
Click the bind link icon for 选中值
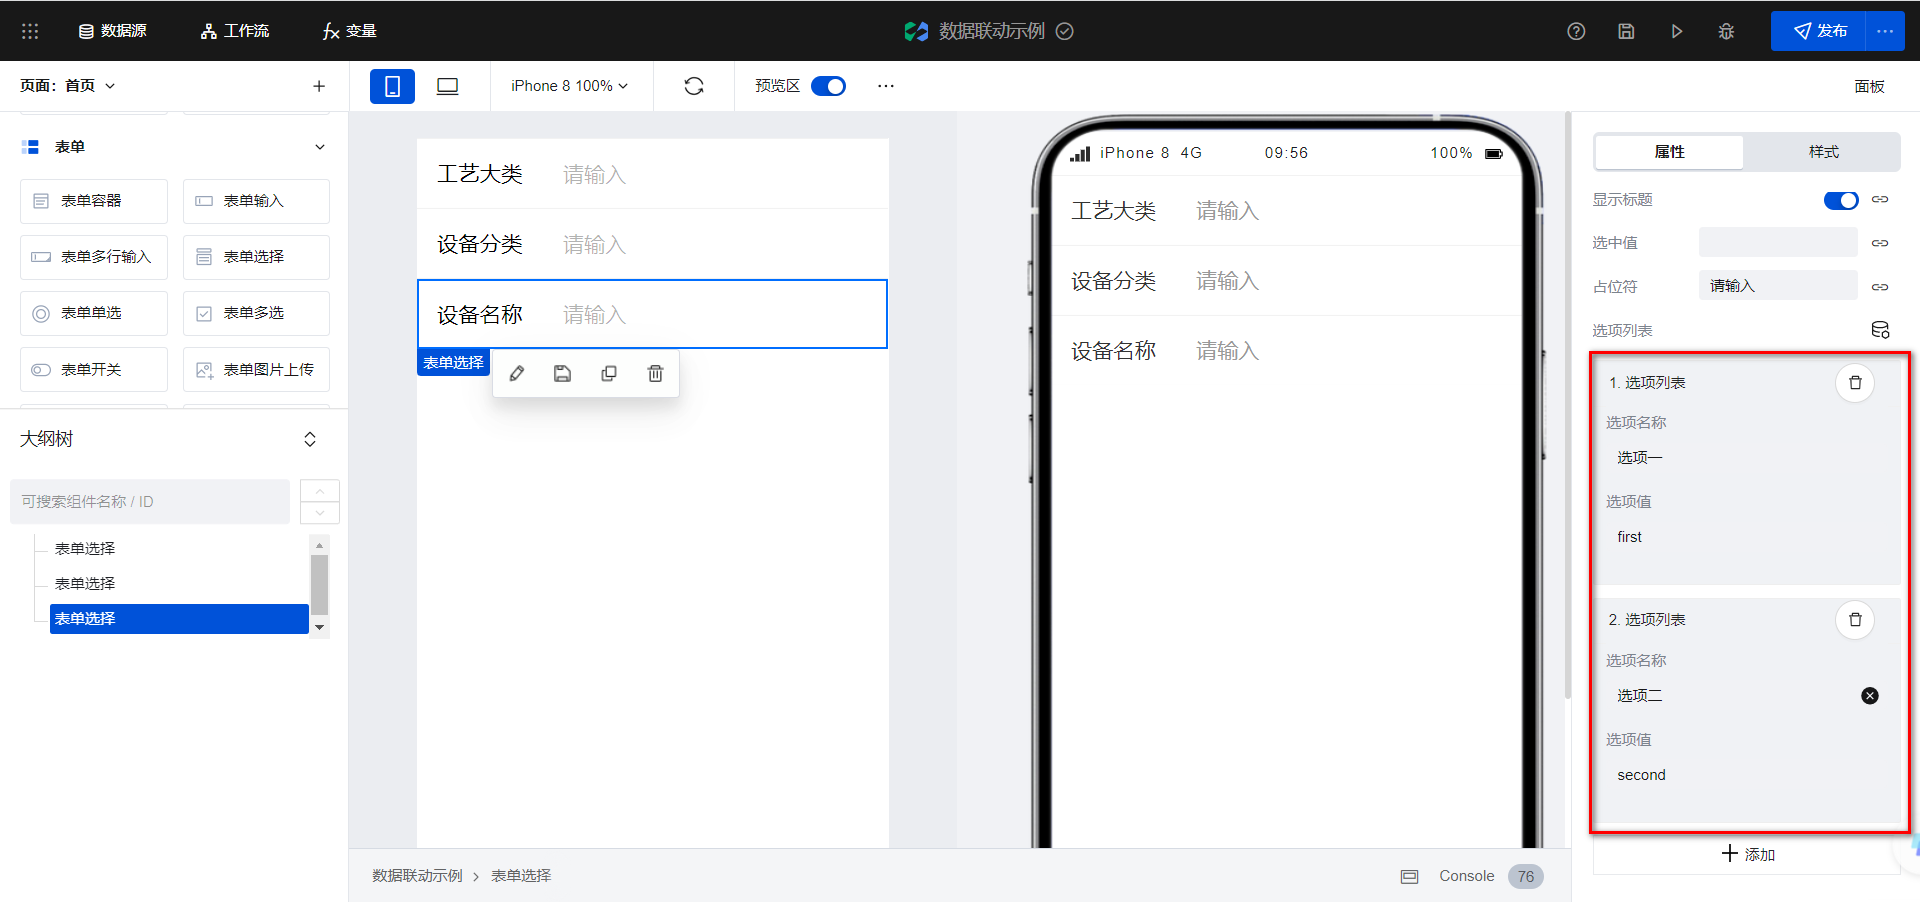1880,243
